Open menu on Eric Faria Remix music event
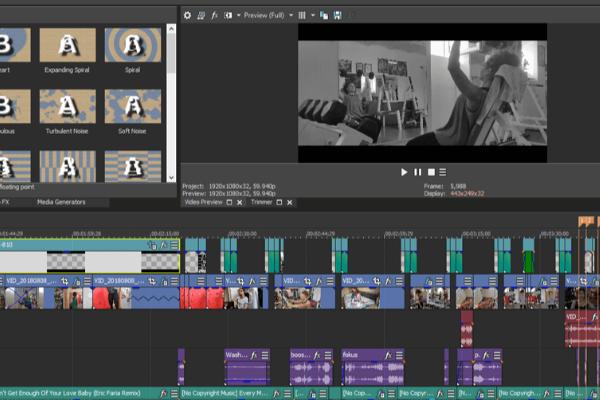This screenshot has height=400, width=600. pyautogui.click(x=174, y=393)
